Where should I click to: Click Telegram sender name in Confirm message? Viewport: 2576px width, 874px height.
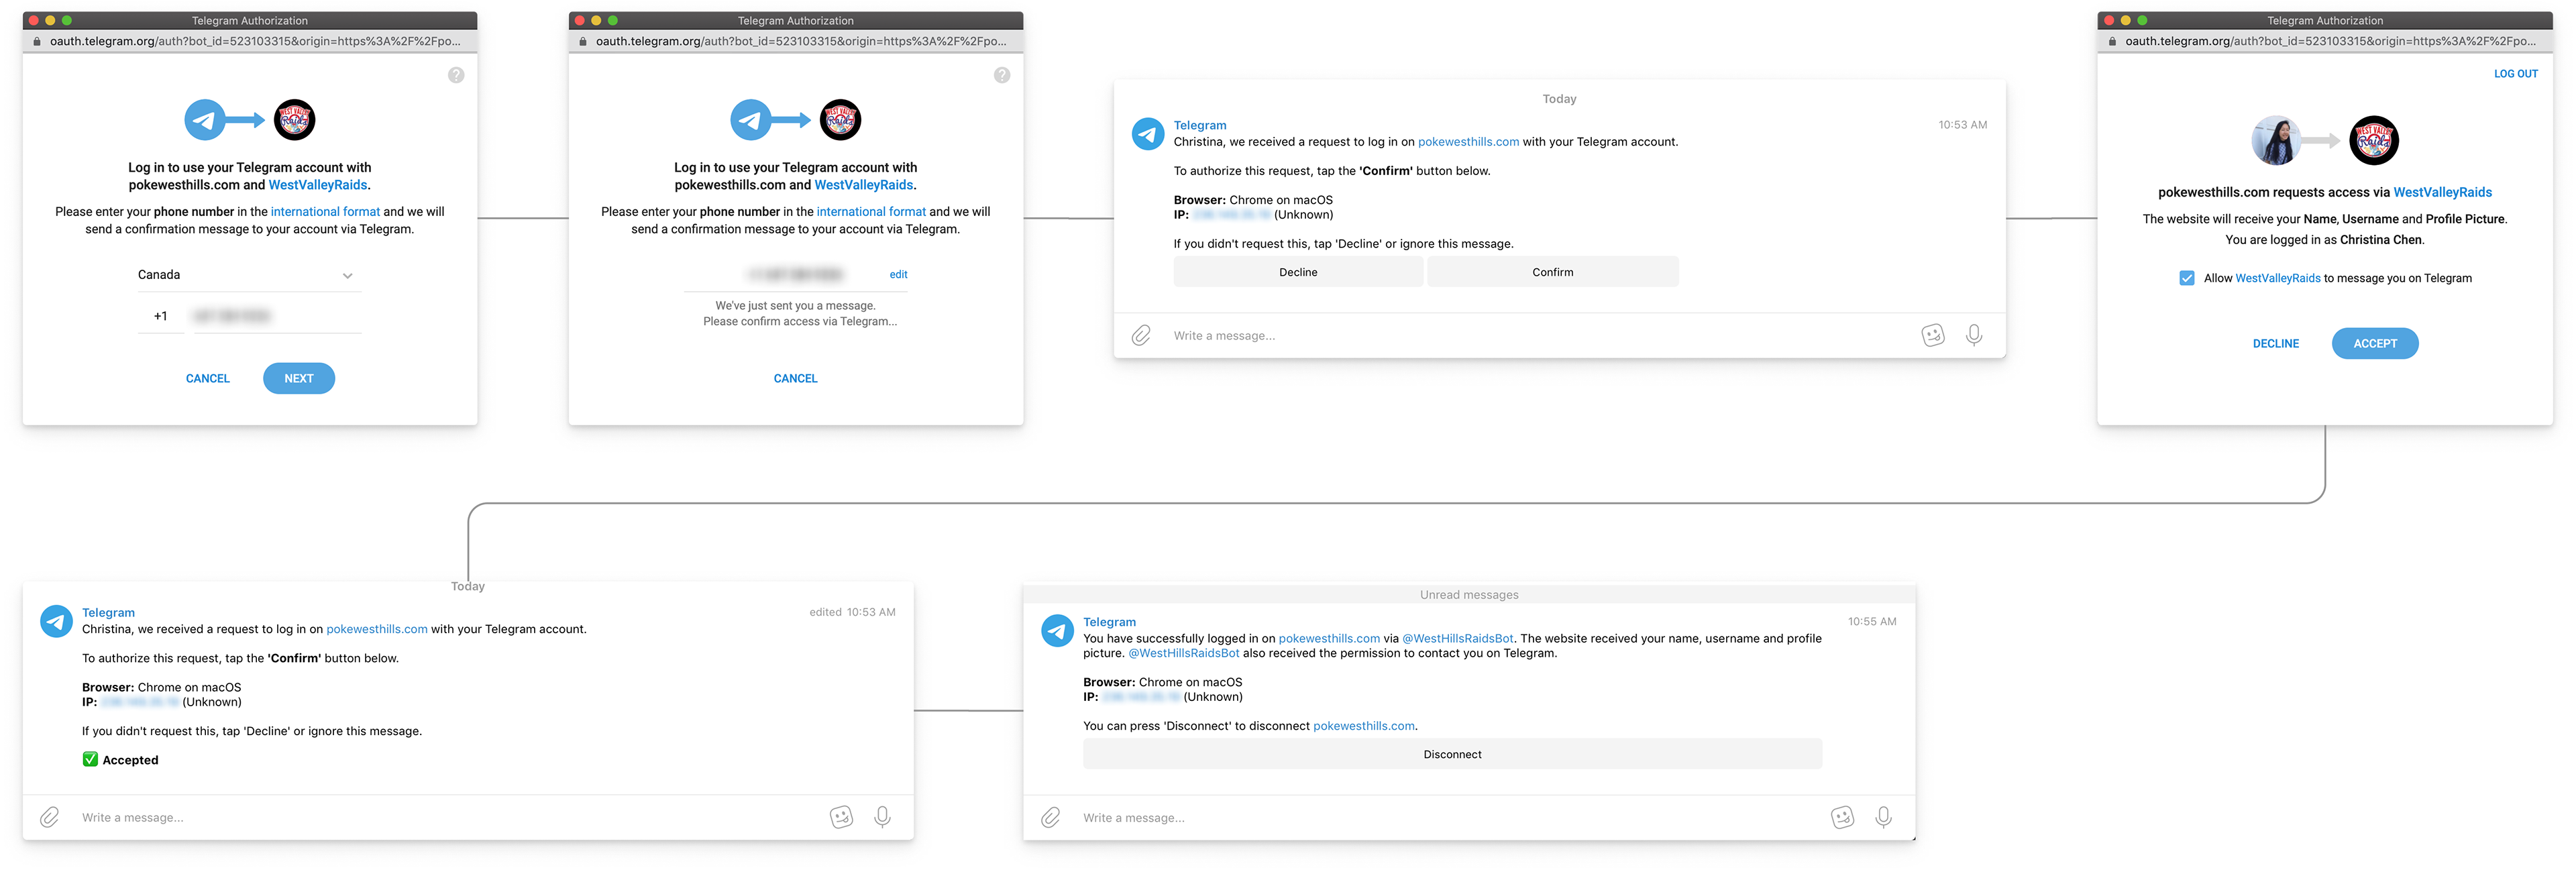pyautogui.click(x=1199, y=125)
